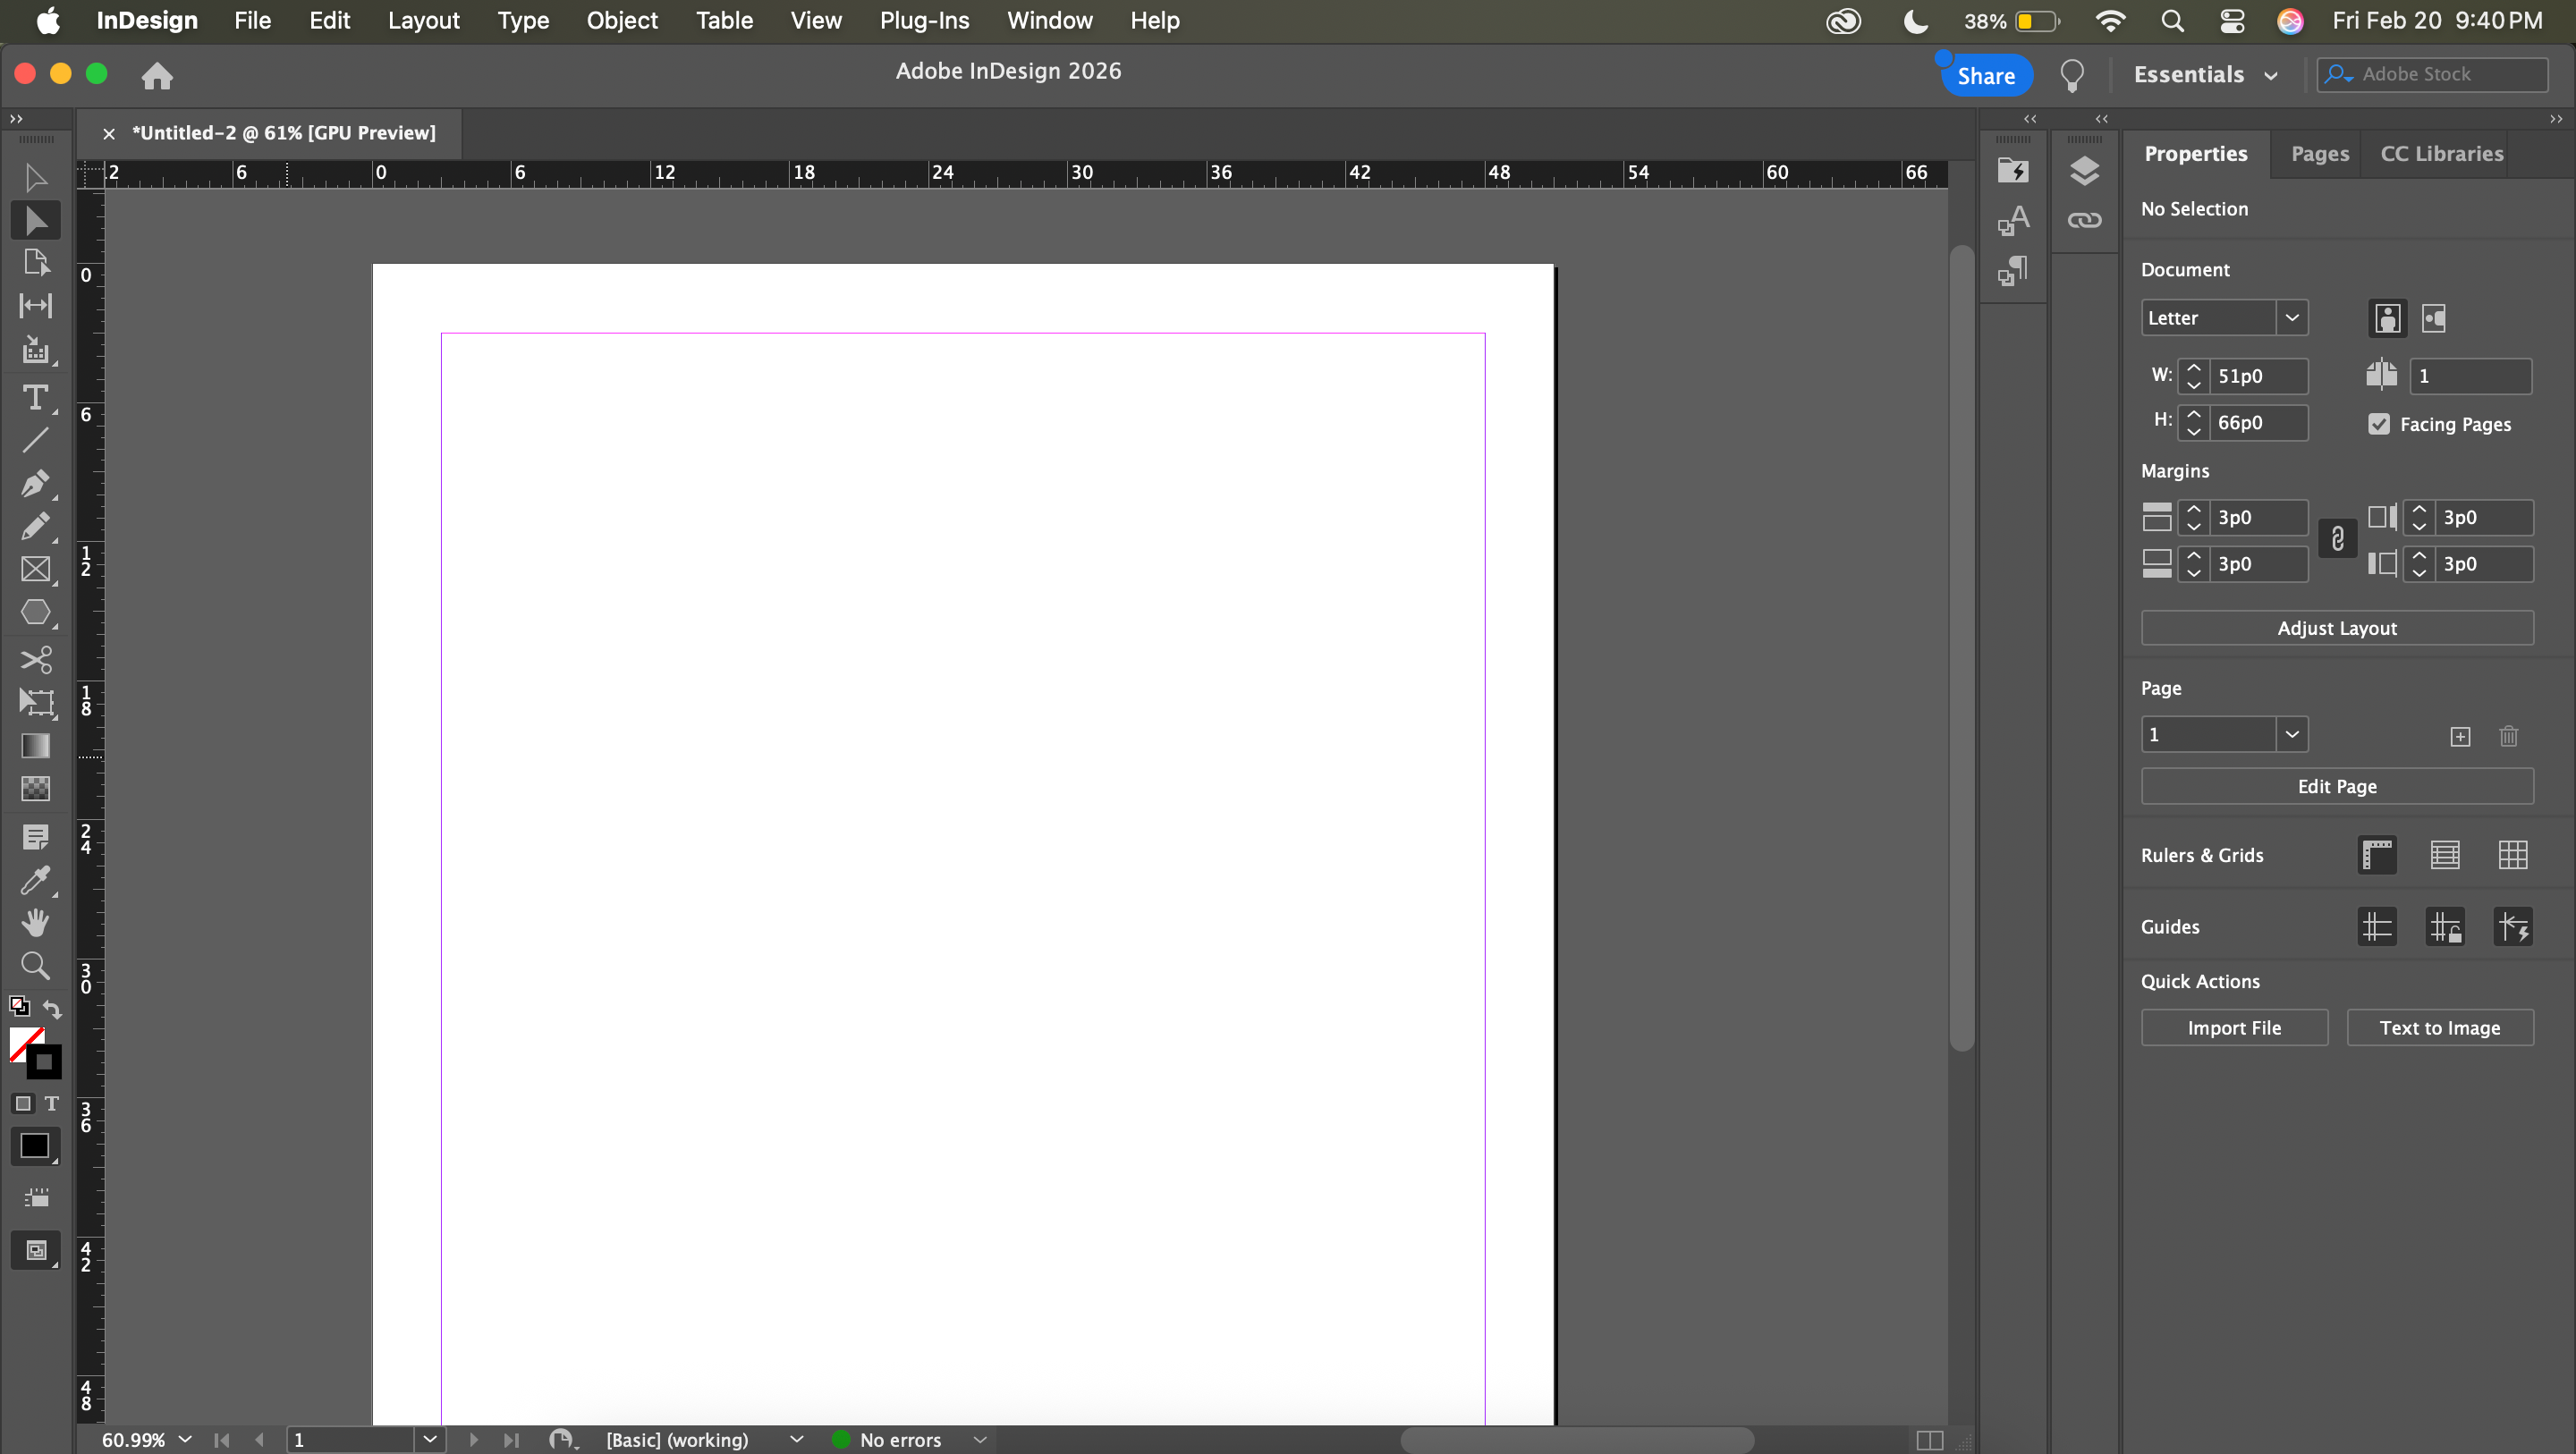
Task: Toggle Show Rulers button
Action: (2377, 855)
